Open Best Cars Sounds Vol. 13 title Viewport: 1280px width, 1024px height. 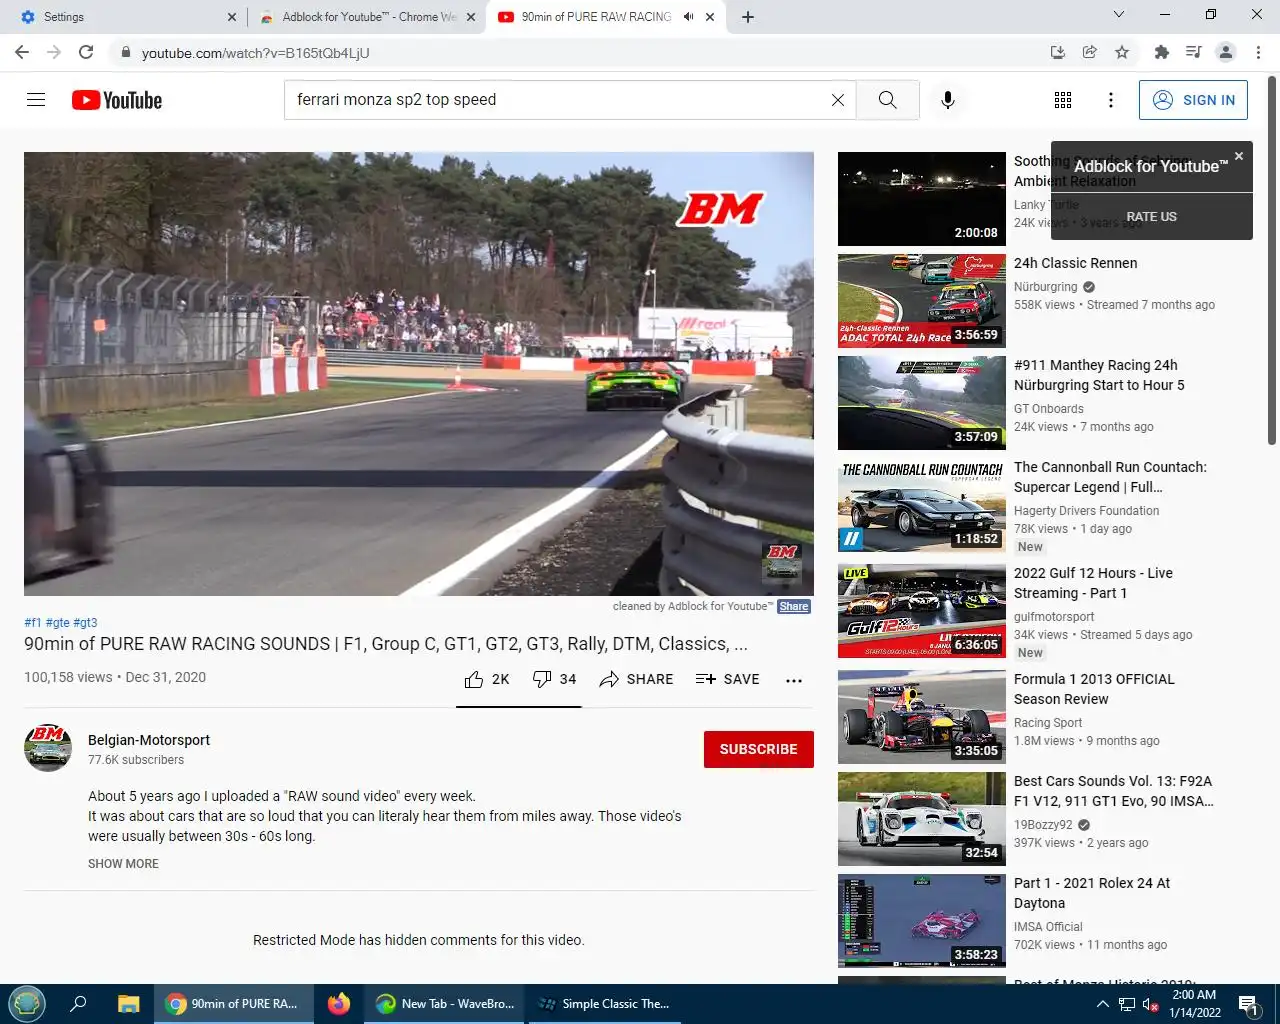(1113, 791)
